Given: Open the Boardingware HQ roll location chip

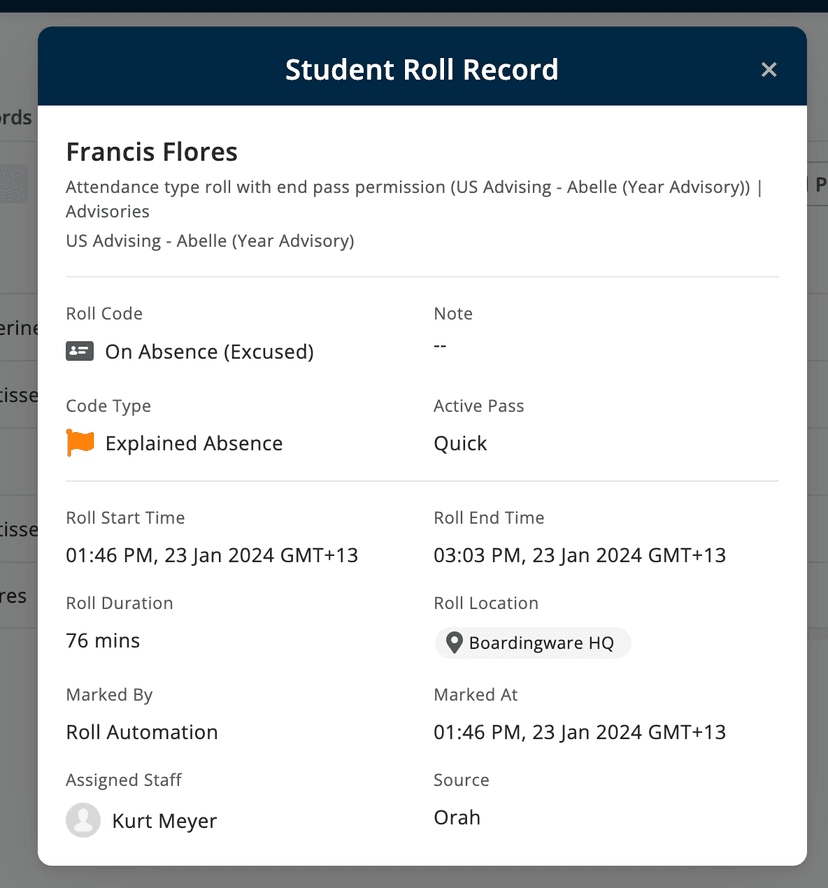Looking at the screenshot, I should pos(532,643).
